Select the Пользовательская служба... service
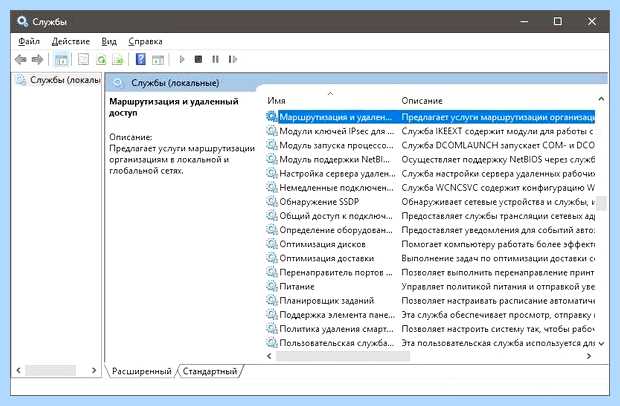620x406 pixels. click(x=336, y=343)
